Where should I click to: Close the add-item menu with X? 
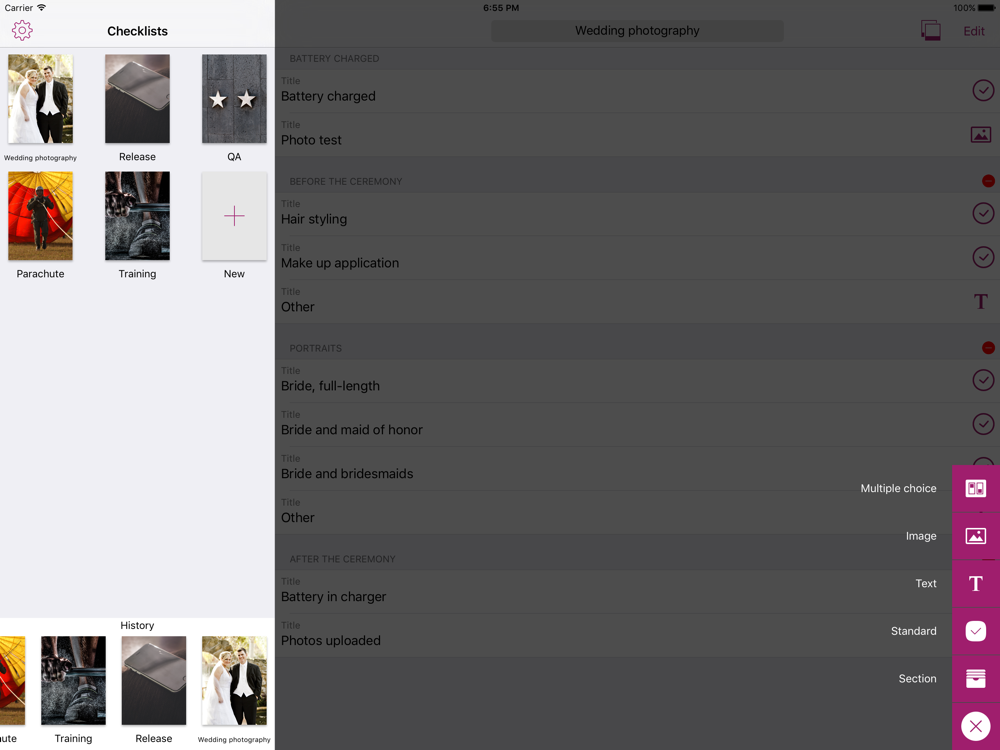tap(976, 726)
